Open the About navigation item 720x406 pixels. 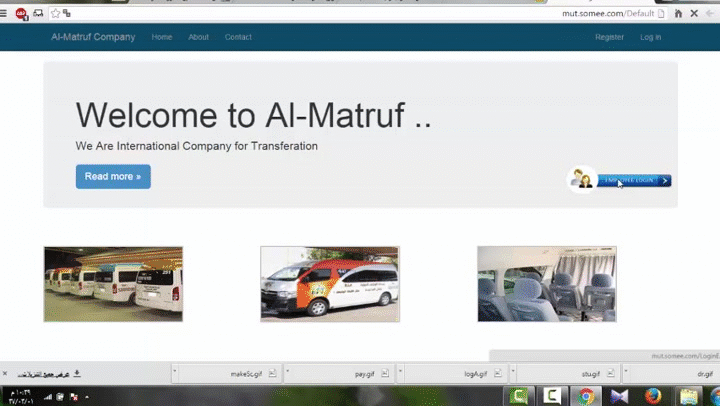[x=198, y=37]
